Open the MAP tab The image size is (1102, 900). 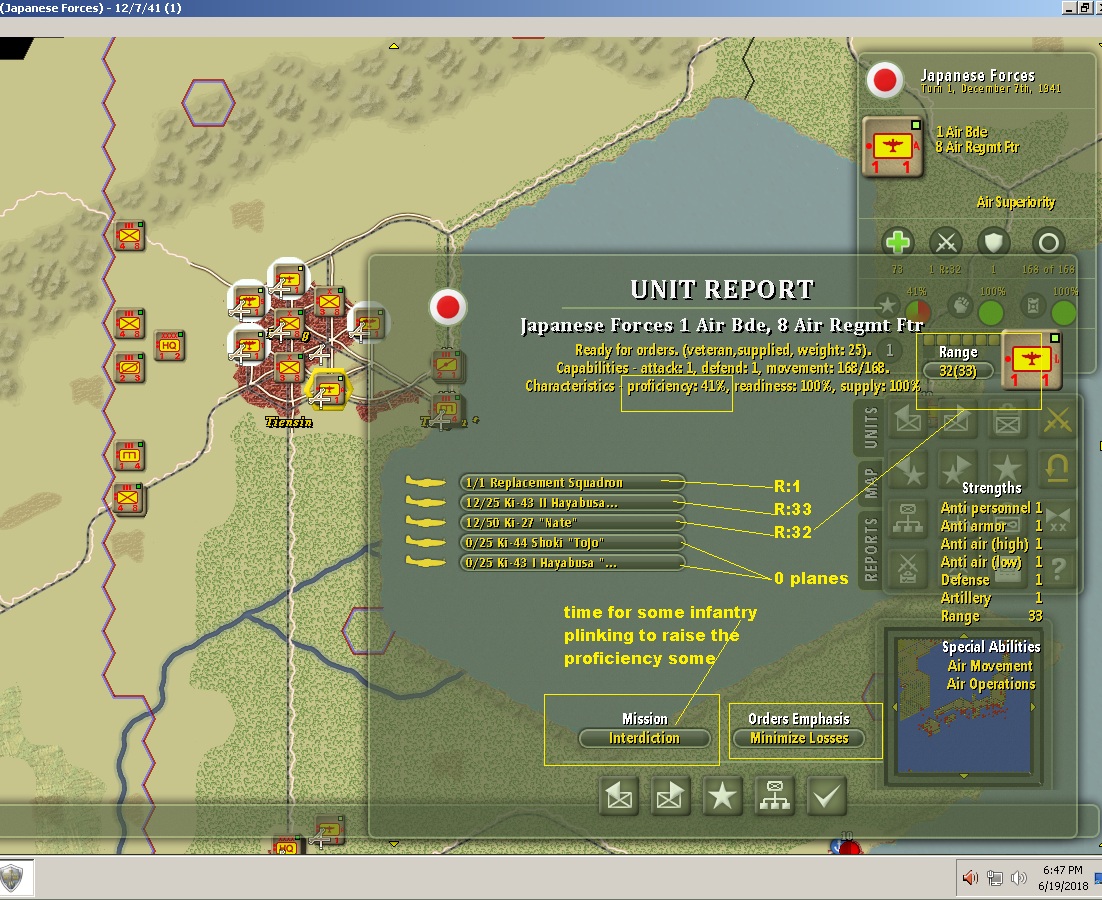pyautogui.click(x=870, y=483)
